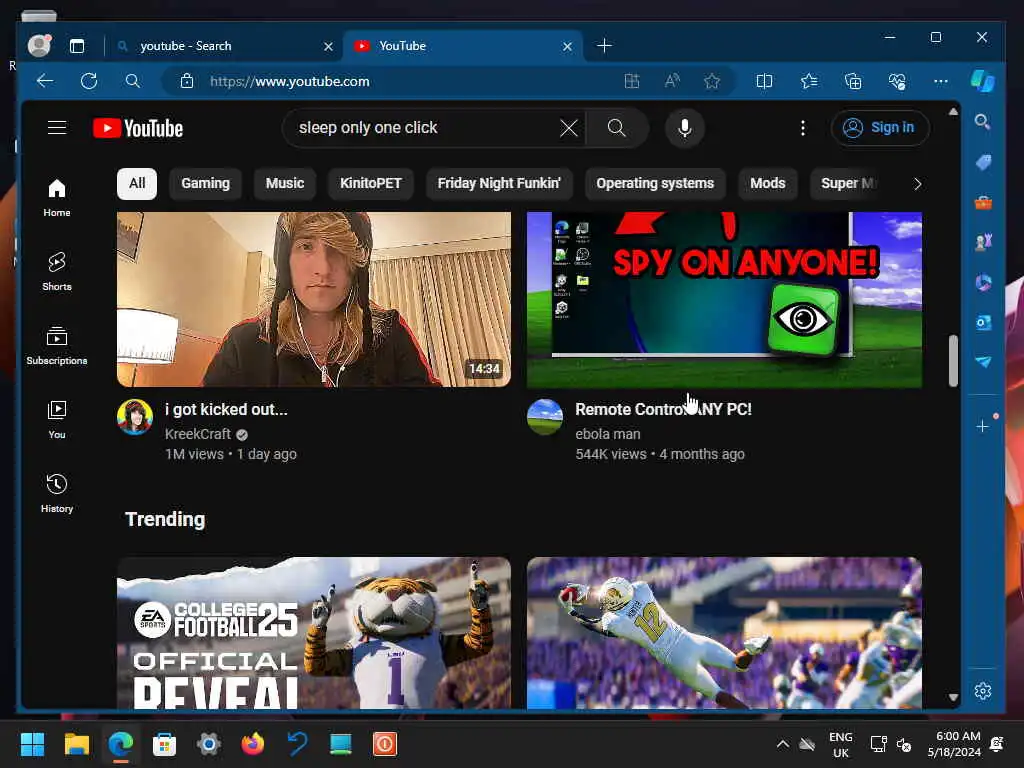
Task: Click the Sign in button
Action: (x=880, y=128)
